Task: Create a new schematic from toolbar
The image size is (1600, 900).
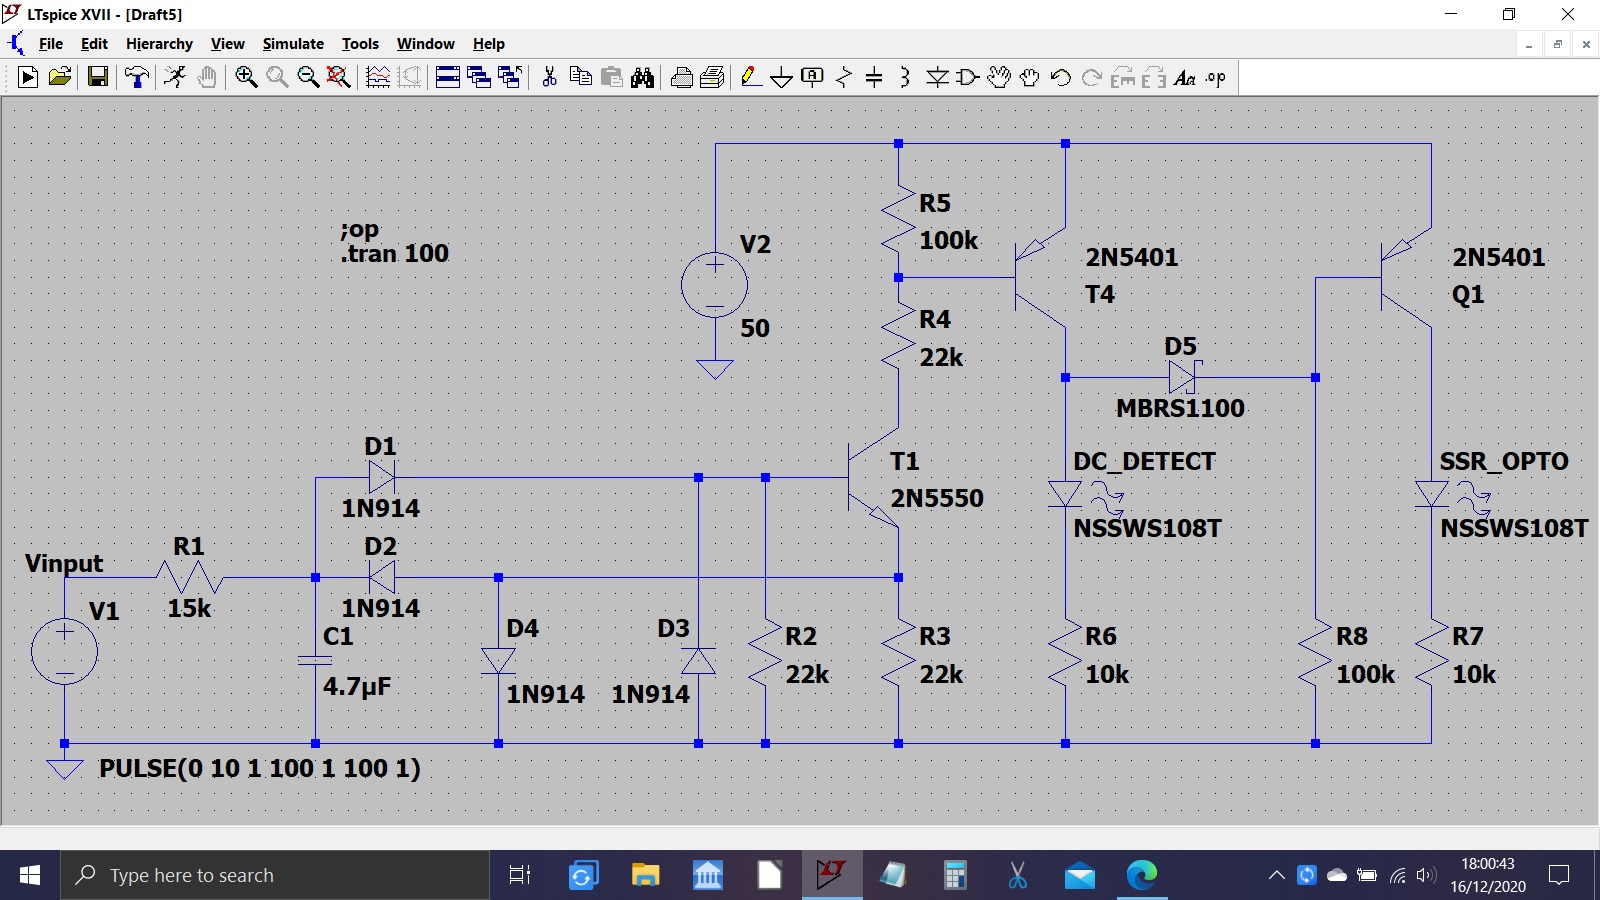Action: 28,77
